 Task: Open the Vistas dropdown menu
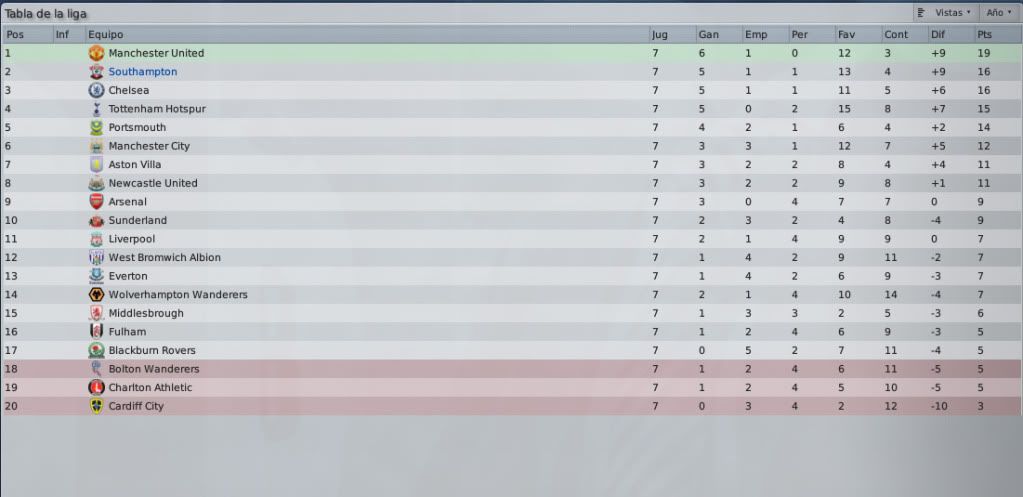945,12
